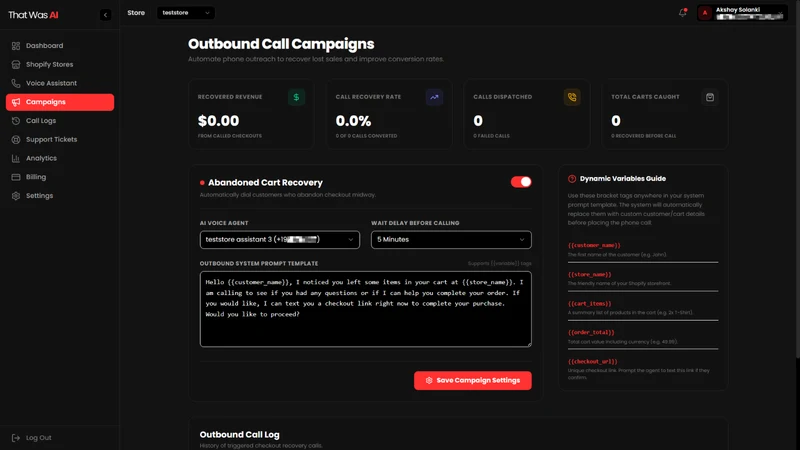Click the Log Out arrow icon
The width and height of the screenshot is (800, 450).
[x=16, y=438]
